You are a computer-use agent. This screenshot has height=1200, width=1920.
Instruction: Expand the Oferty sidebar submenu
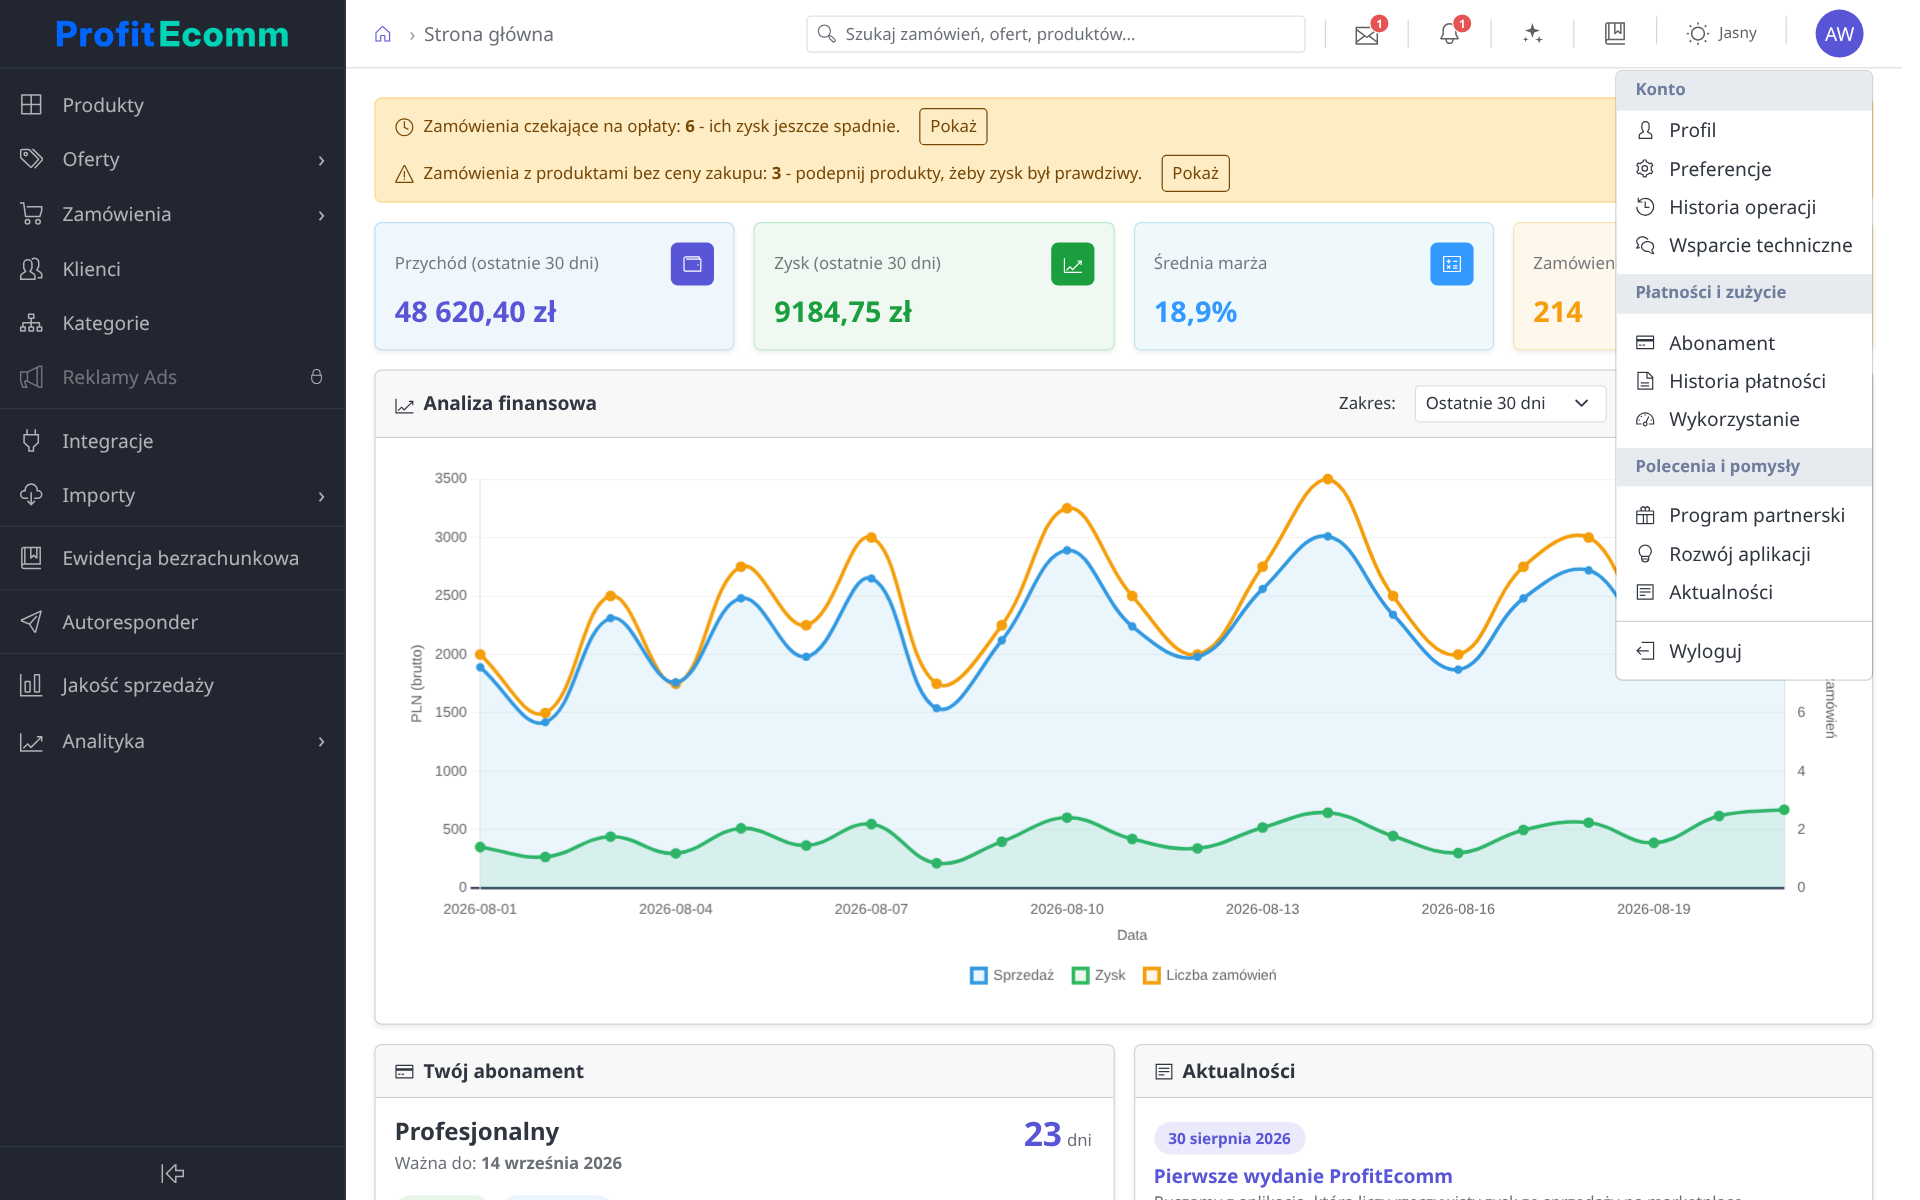pos(172,160)
